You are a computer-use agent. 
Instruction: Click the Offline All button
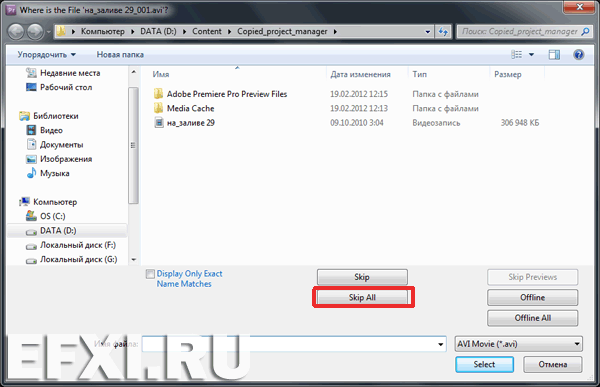[x=532, y=318]
